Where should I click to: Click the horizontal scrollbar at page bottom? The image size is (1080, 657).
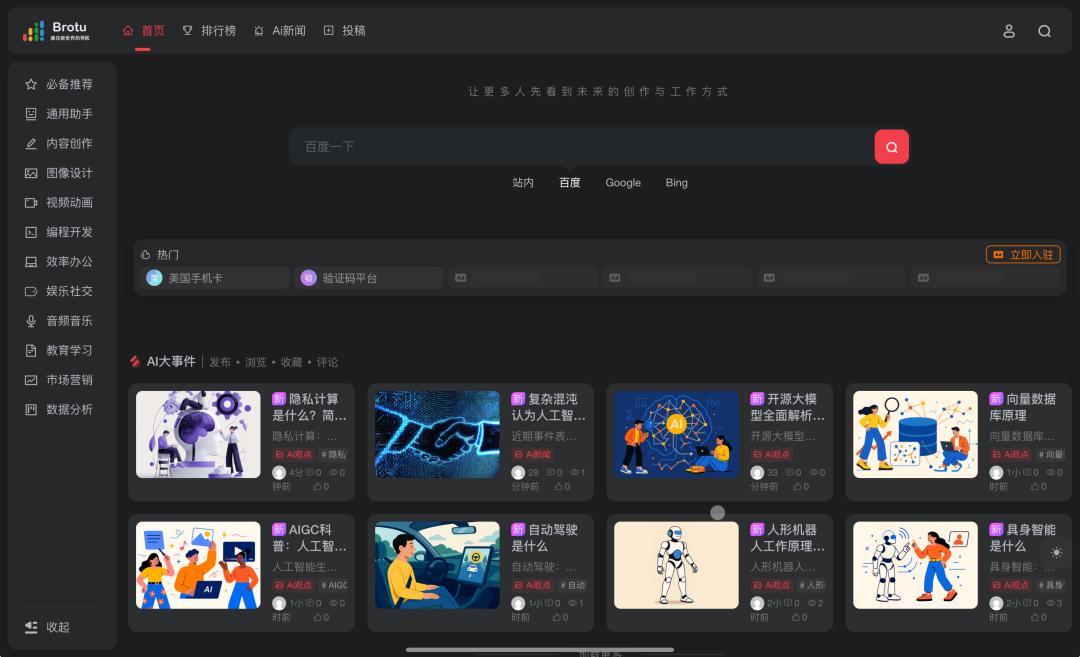pyautogui.click(x=539, y=649)
